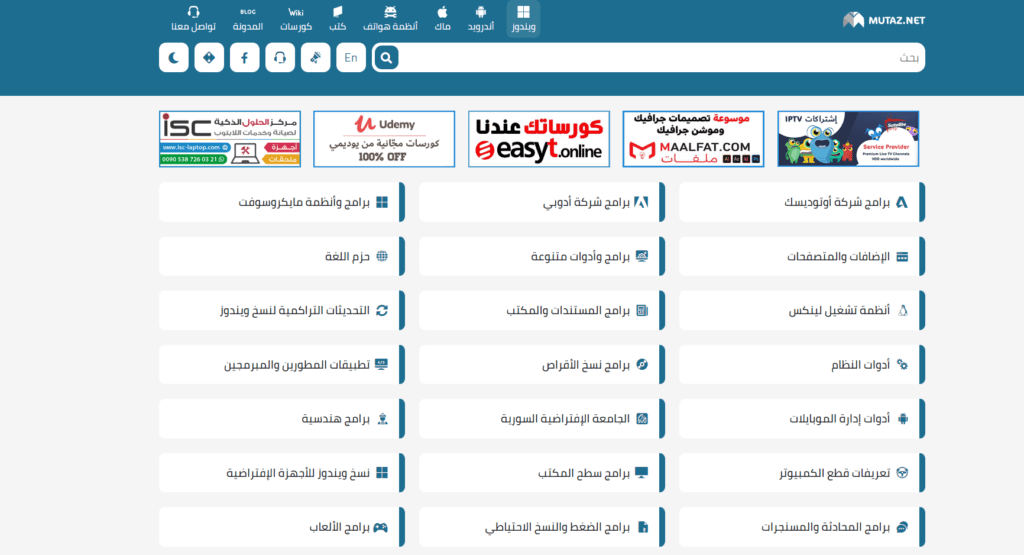1024x555 pixels.
Task: Open the Udemy free courses banner
Action: (x=384, y=139)
